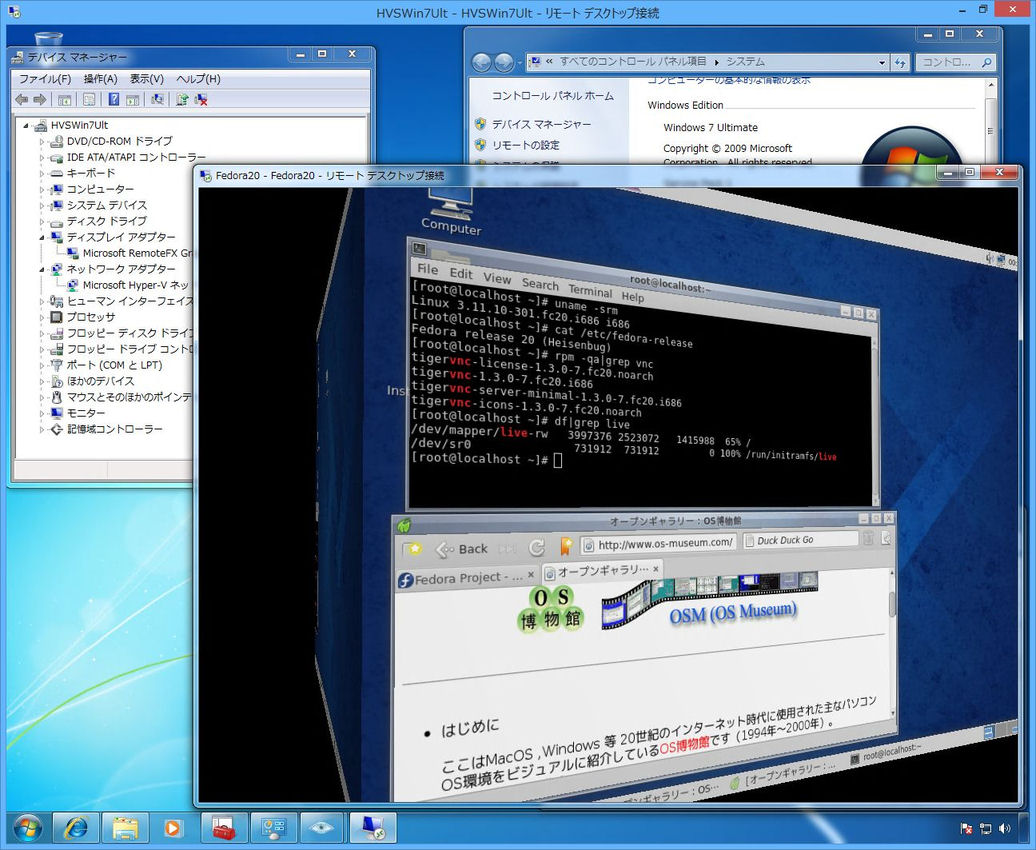Viewport: 1036px width, 850px height.
Task: Open ヘルプ(H) menu in Device Manager
Action: (x=198, y=79)
